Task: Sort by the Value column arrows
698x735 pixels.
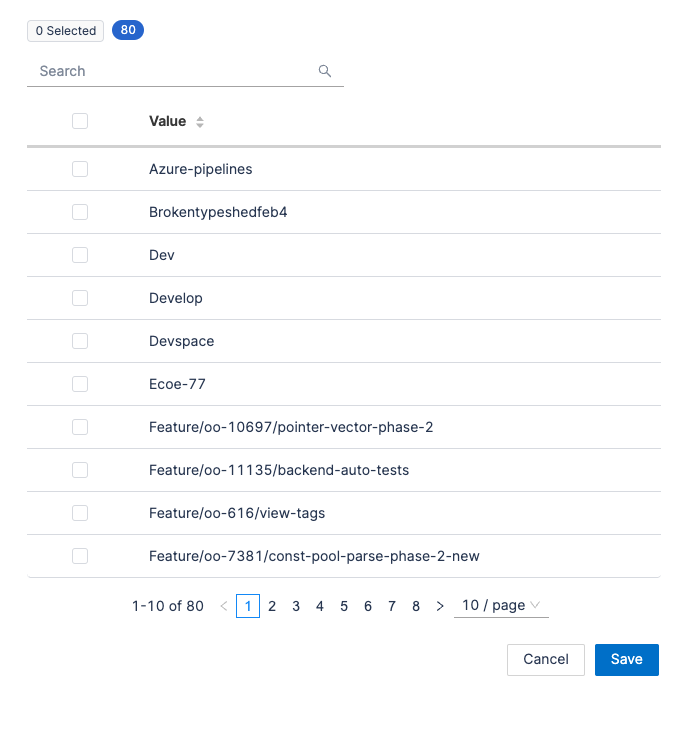Action: [x=200, y=122]
